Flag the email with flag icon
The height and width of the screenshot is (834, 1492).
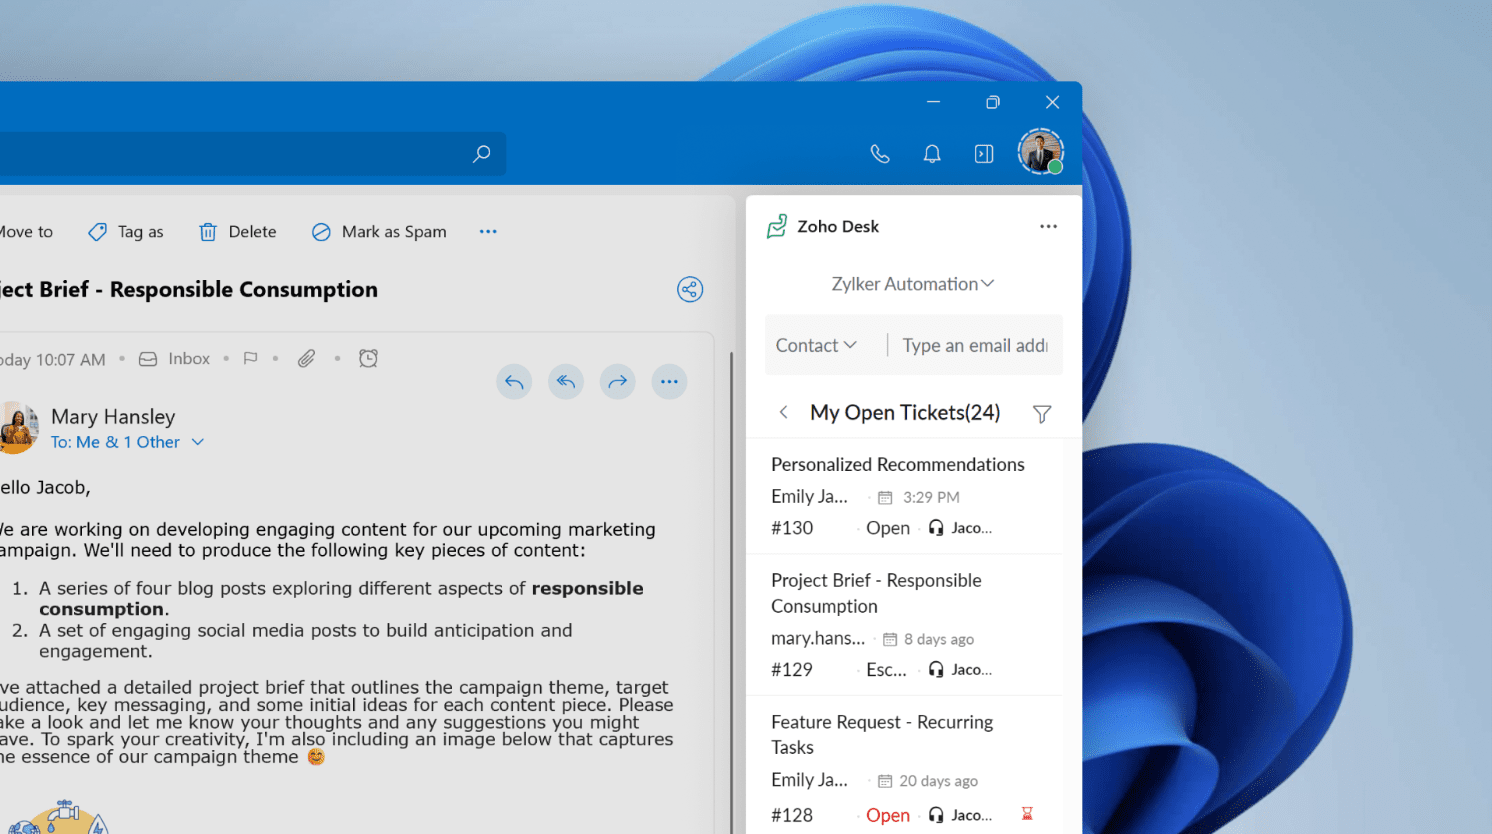(251, 359)
